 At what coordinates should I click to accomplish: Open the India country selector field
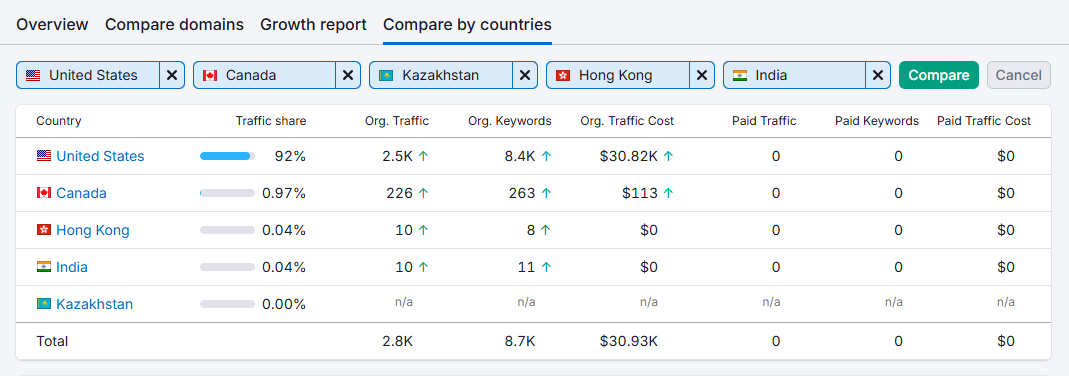pyautogui.click(x=794, y=75)
